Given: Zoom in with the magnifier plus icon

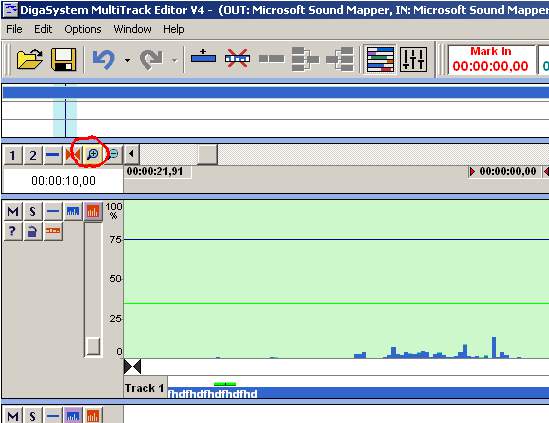Looking at the screenshot, I should coord(93,154).
